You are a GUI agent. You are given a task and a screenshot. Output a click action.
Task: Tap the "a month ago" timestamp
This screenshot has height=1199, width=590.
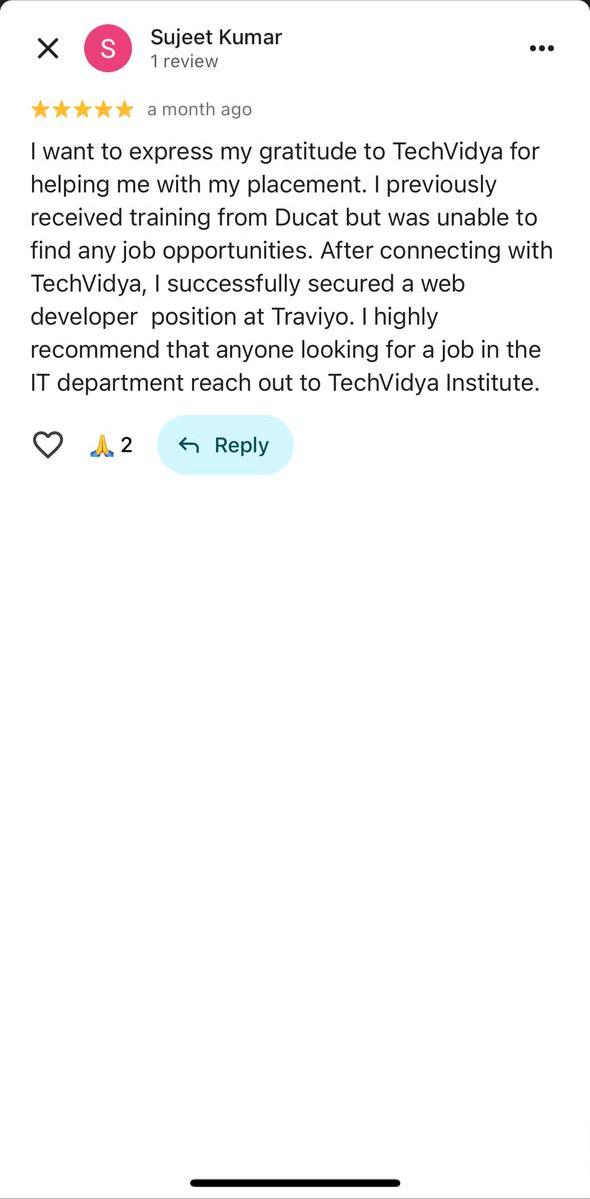pyautogui.click(x=199, y=110)
